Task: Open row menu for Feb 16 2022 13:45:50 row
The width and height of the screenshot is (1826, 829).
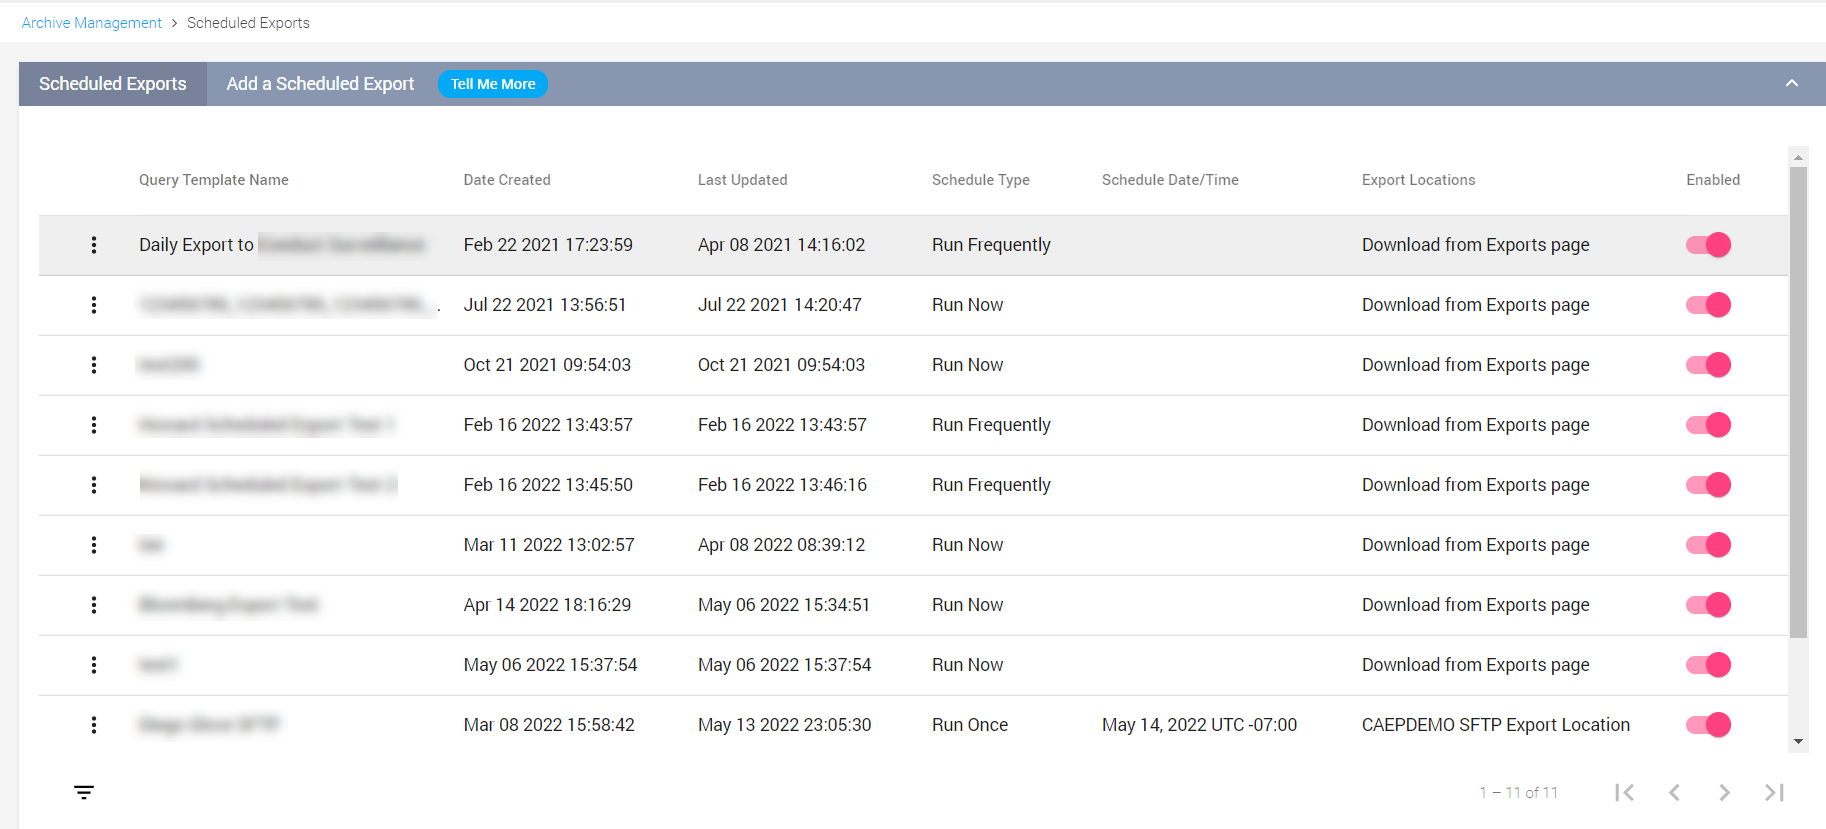Action: pos(94,485)
